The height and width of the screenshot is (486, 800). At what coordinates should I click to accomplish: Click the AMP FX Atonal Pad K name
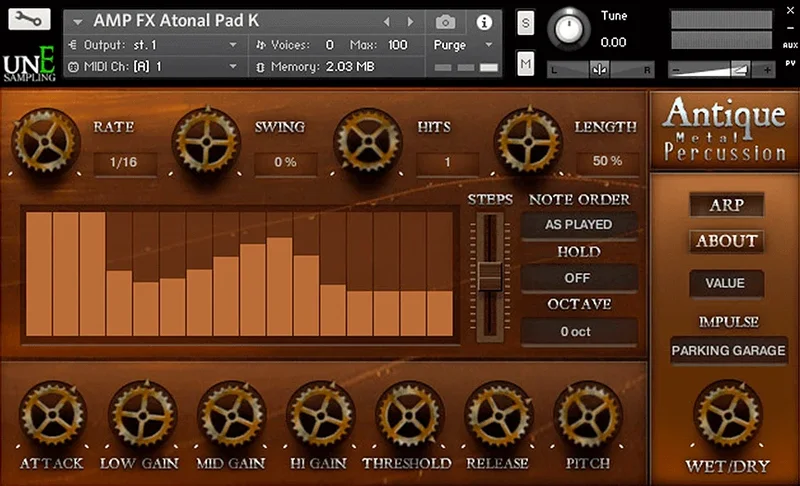(x=176, y=21)
